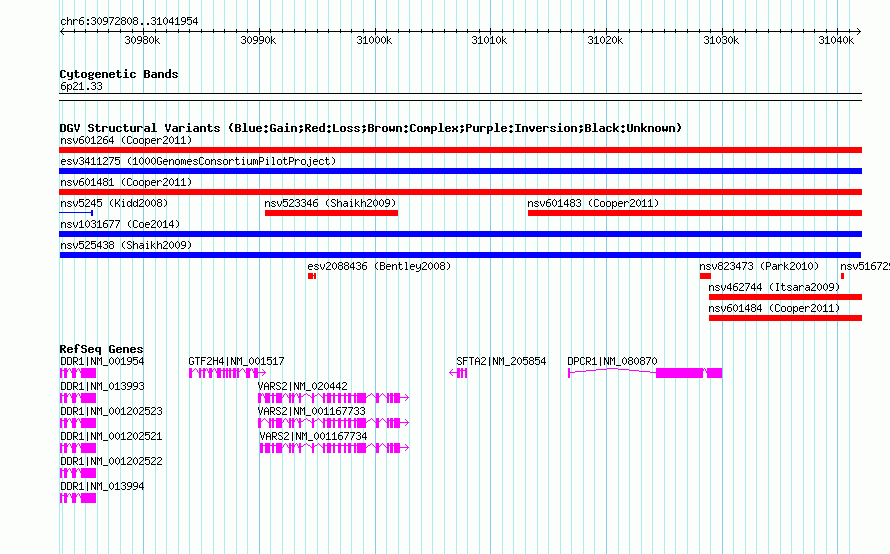This screenshot has width=890, height=554.
Task: Click the nsv601264 (Cooper2011) variant label
Action: click(126, 140)
